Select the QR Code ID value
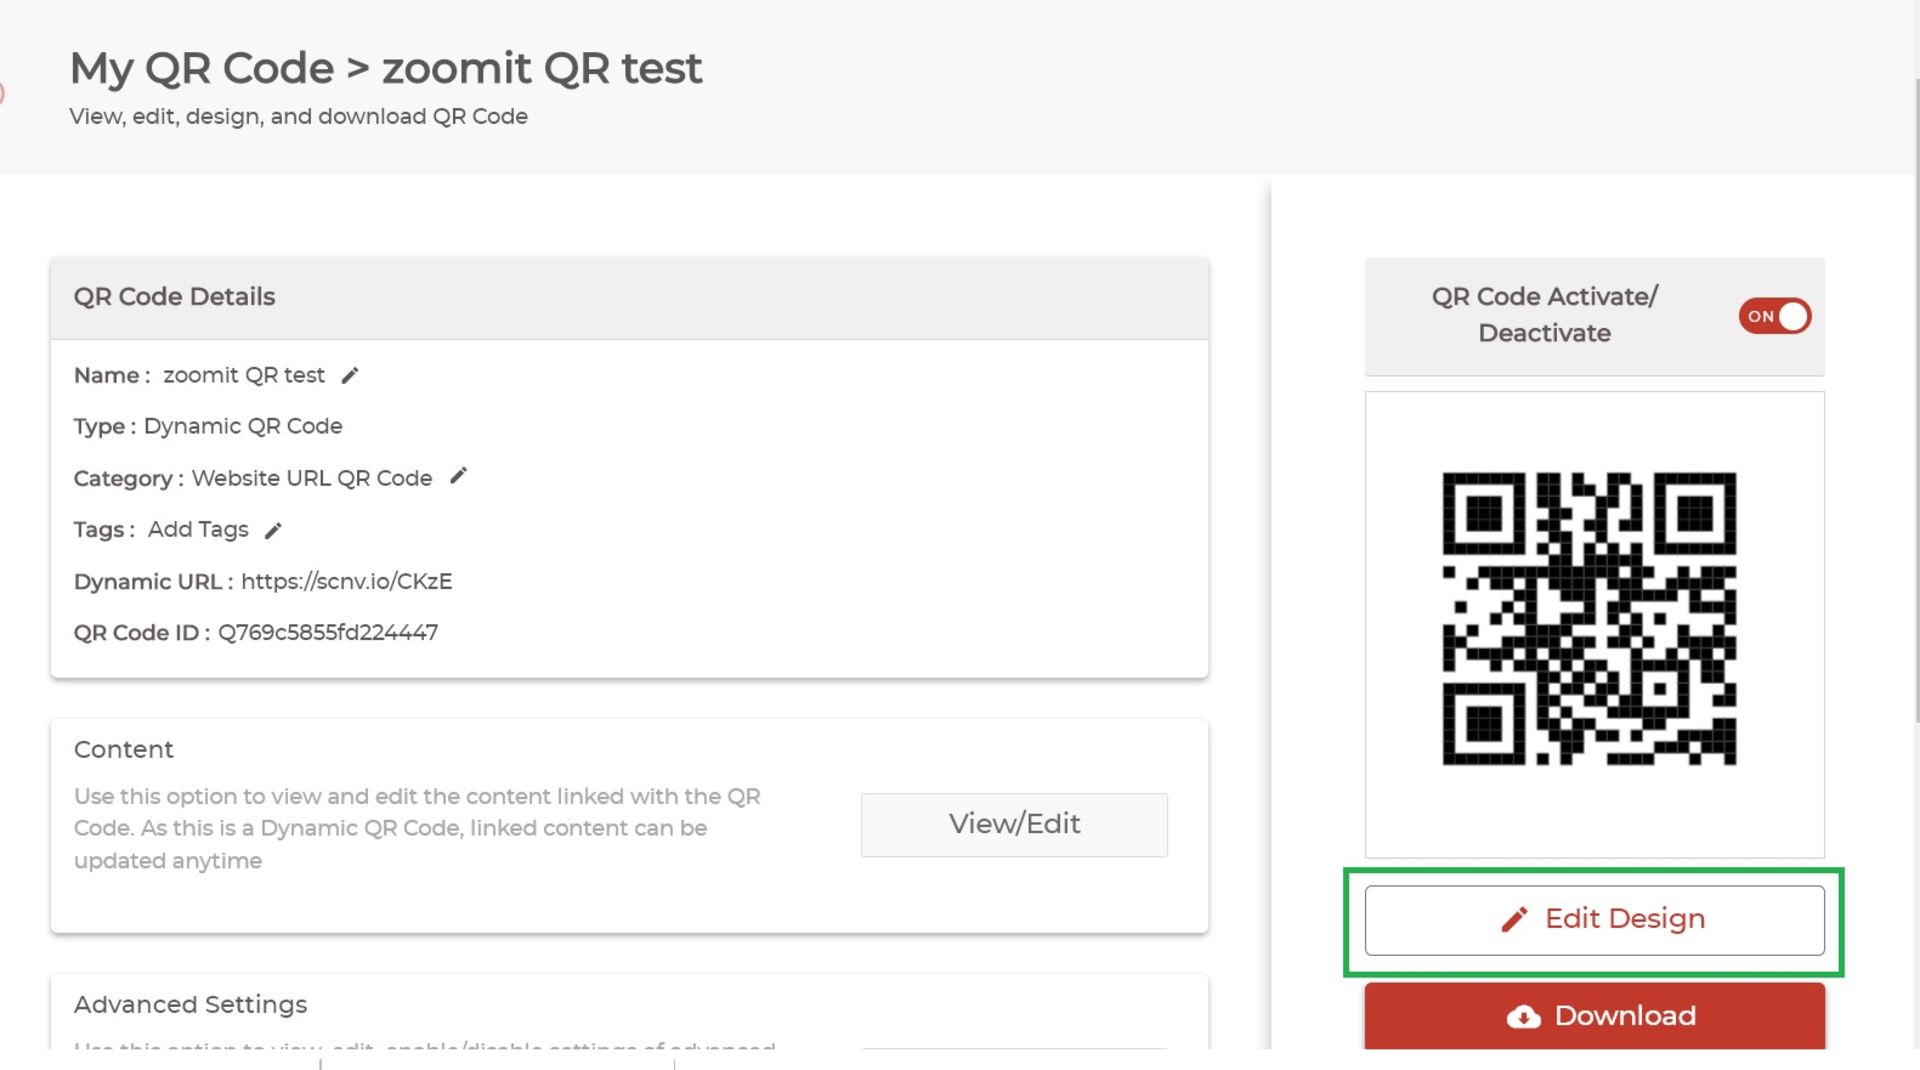 pyautogui.click(x=328, y=633)
